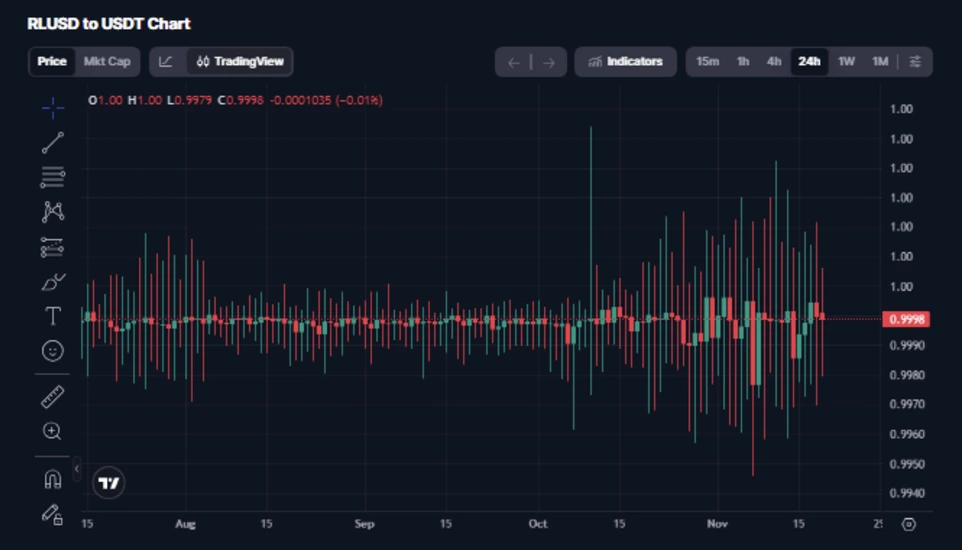
Task: Select the Text annotation tool
Action: click(x=53, y=316)
